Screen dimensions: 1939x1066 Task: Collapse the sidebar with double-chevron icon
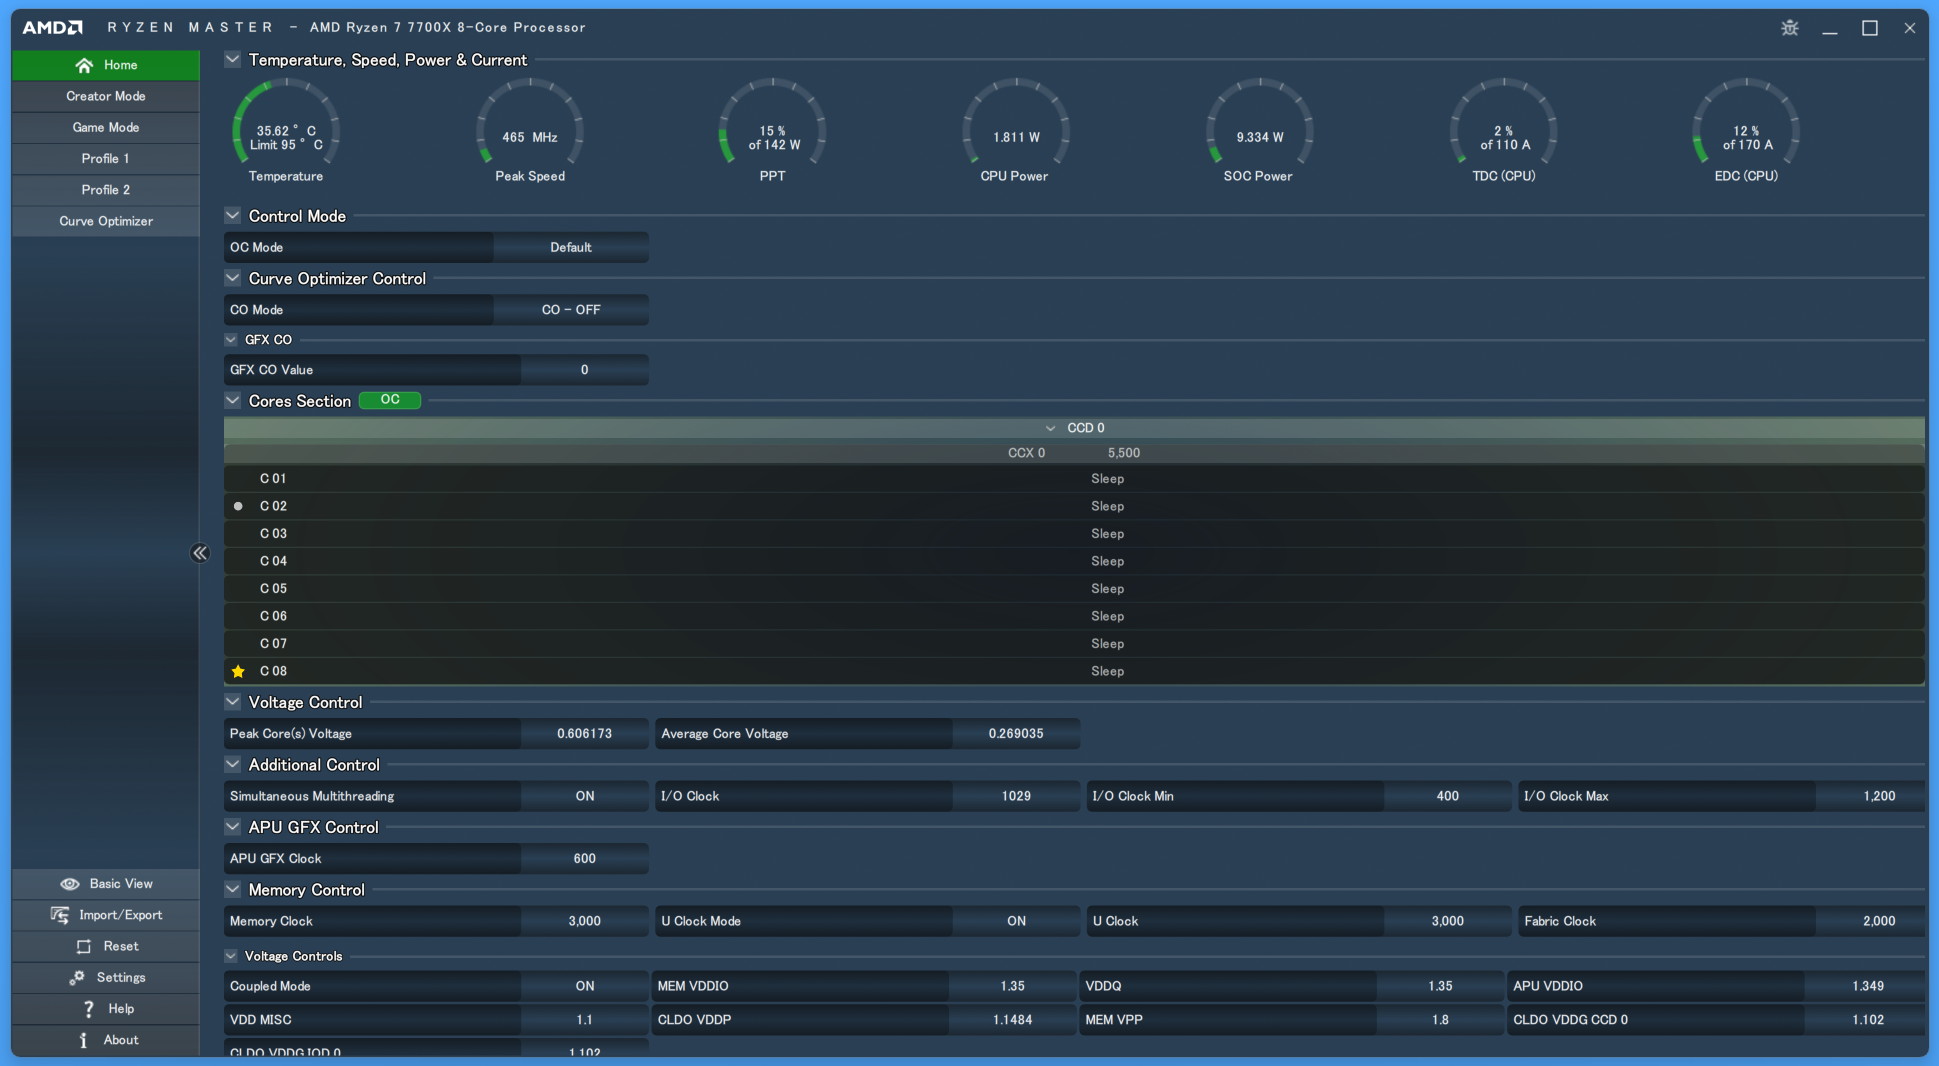(x=200, y=553)
